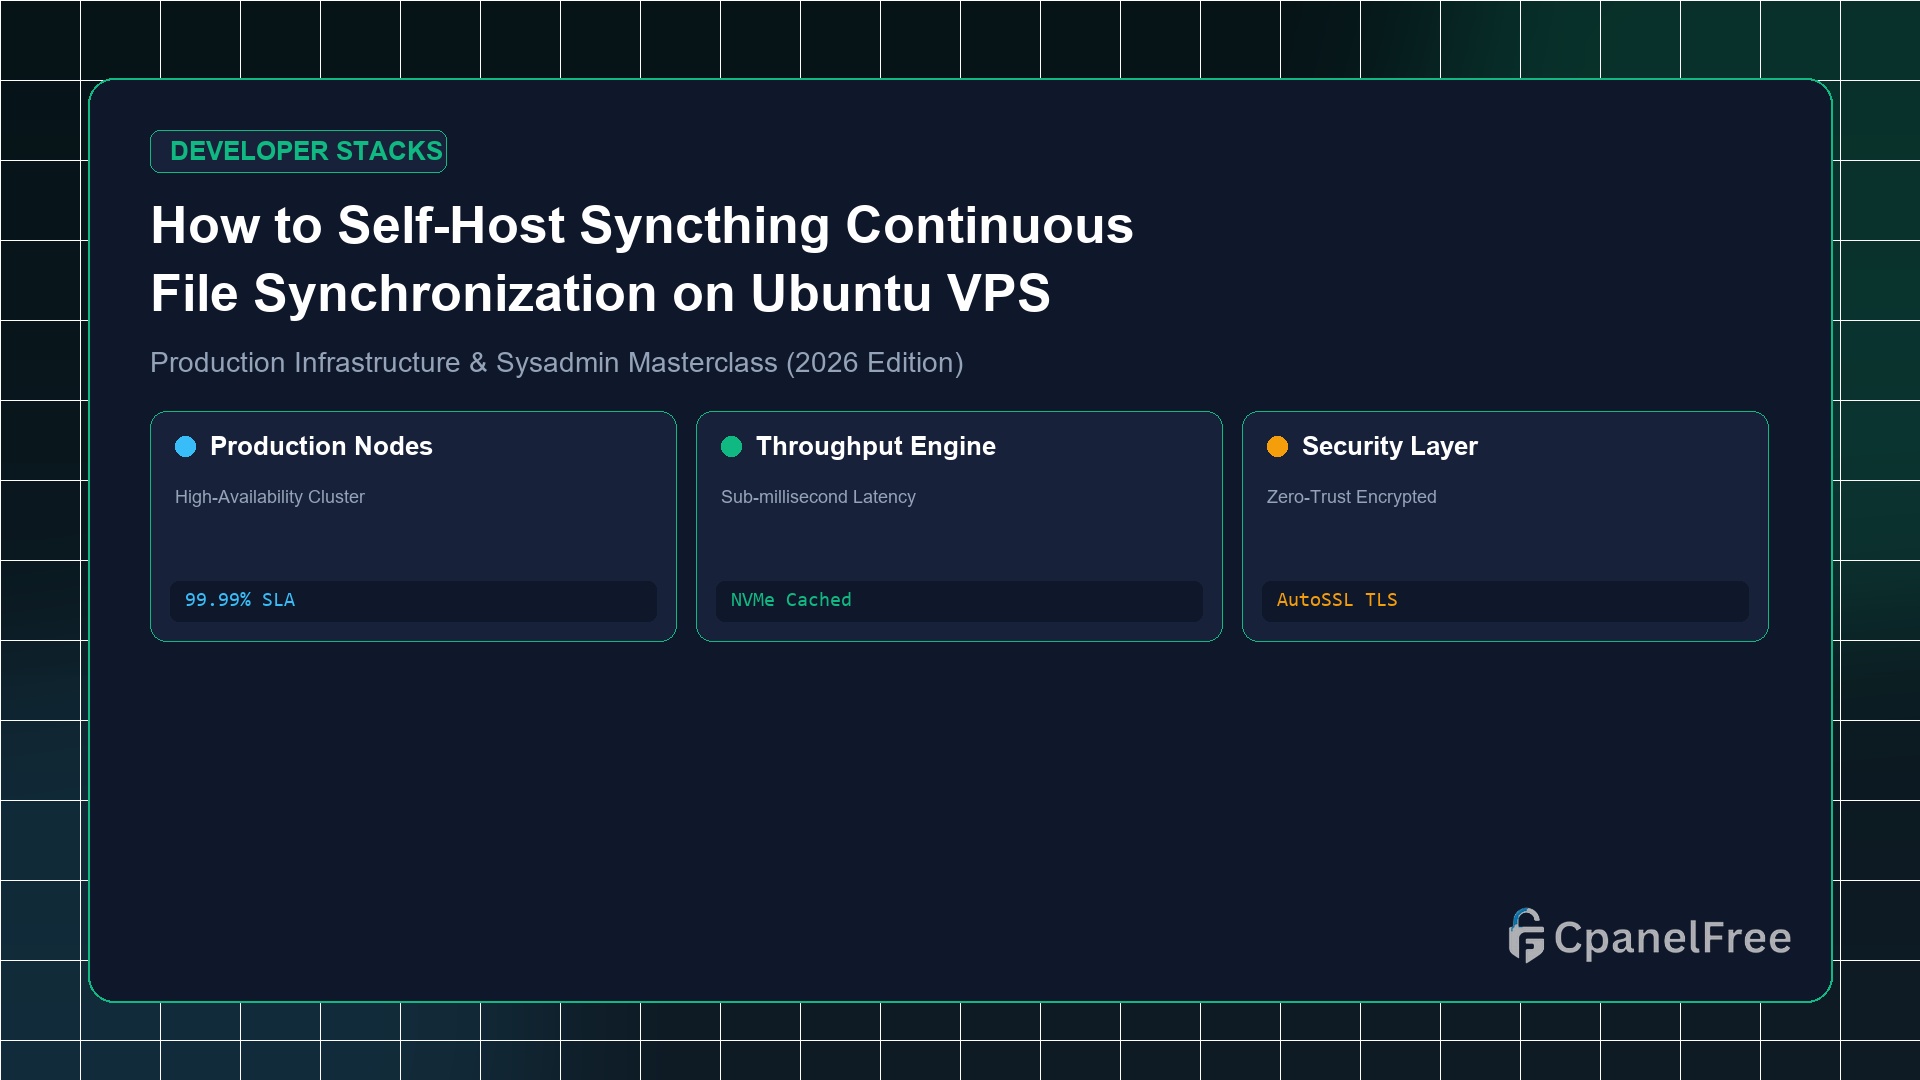Click the green dot beside Throughput Engine
The image size is (1920, 1080).
point(732,446)
